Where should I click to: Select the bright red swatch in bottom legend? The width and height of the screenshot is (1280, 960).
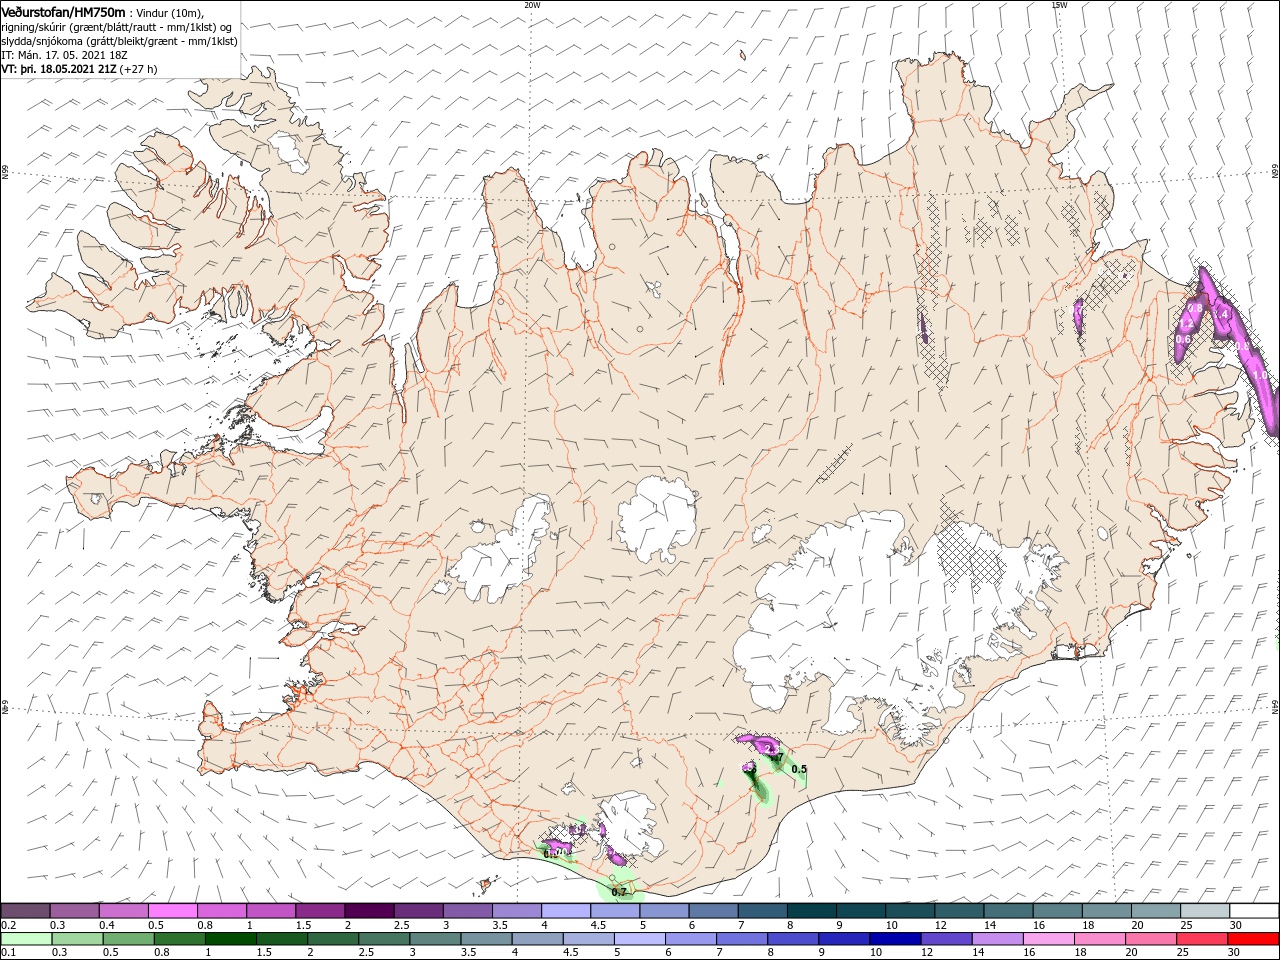pyautogui.click(x=1253, y=939)
